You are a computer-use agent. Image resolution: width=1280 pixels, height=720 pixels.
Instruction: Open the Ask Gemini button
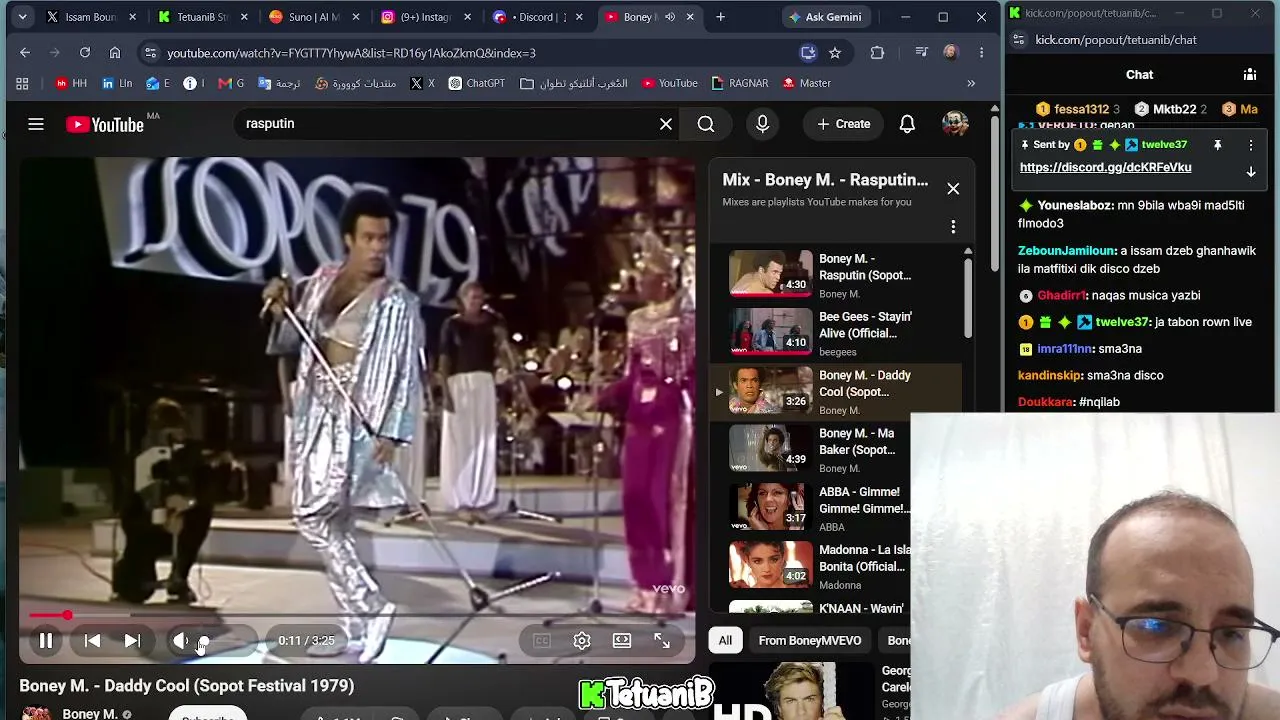tap(825, 17)
